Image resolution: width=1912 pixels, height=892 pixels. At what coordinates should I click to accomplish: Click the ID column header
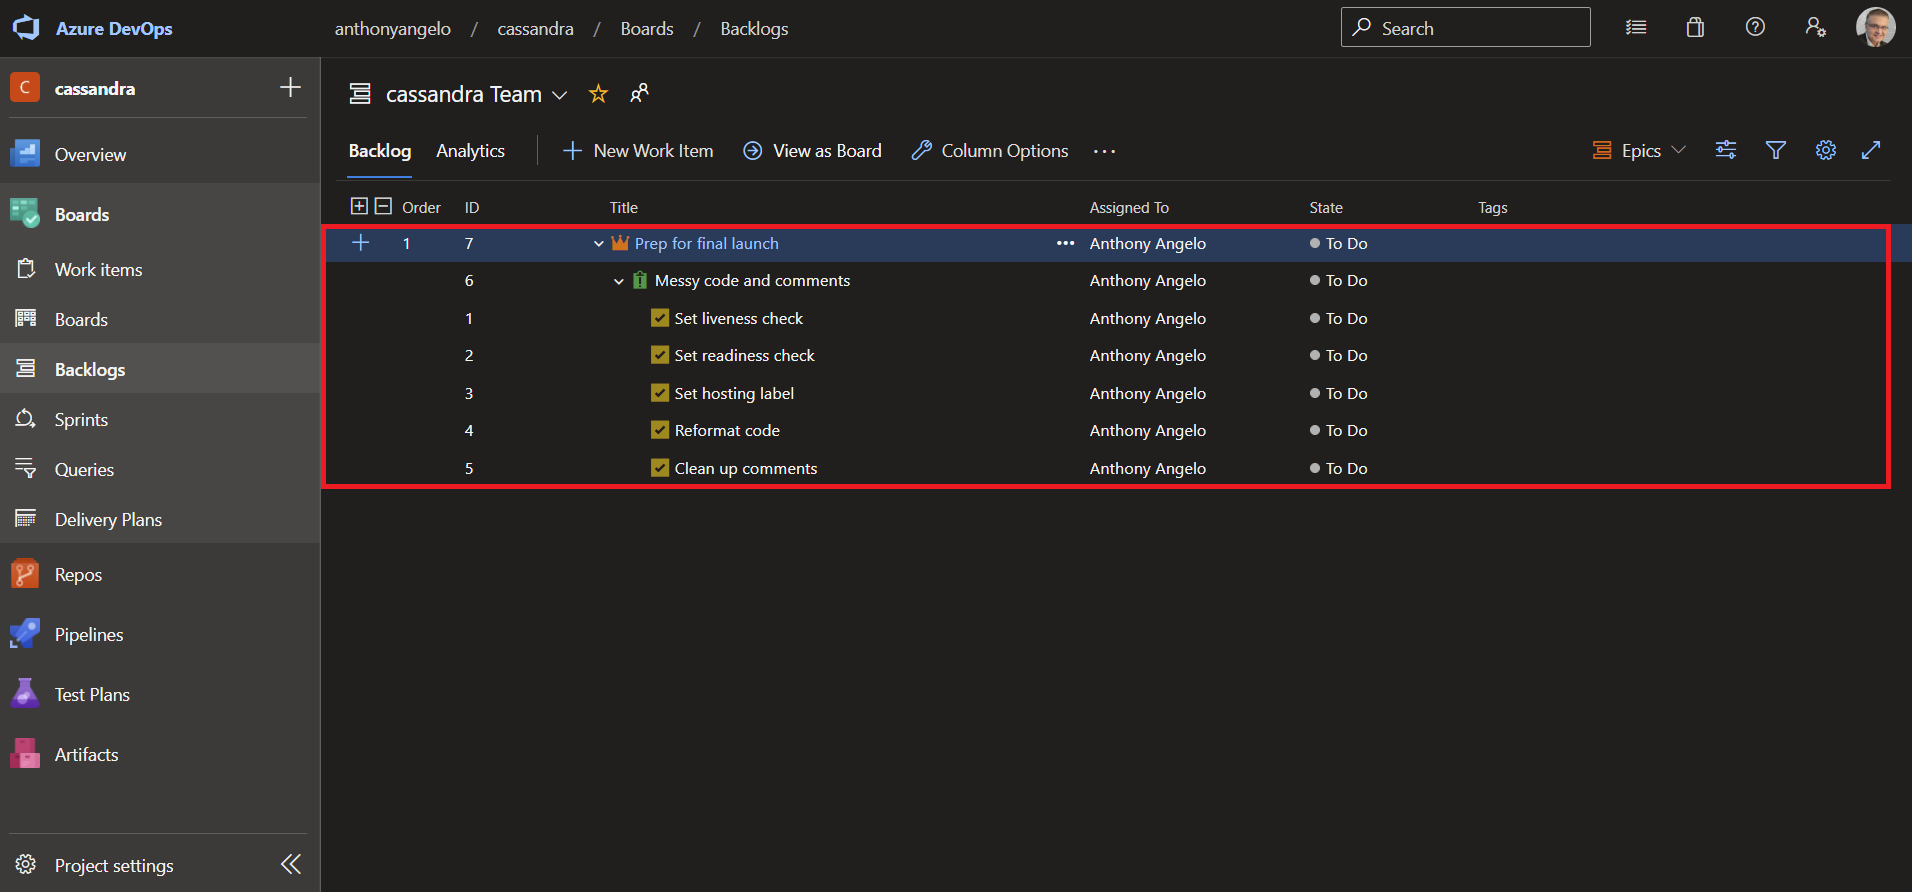point(472,207)
